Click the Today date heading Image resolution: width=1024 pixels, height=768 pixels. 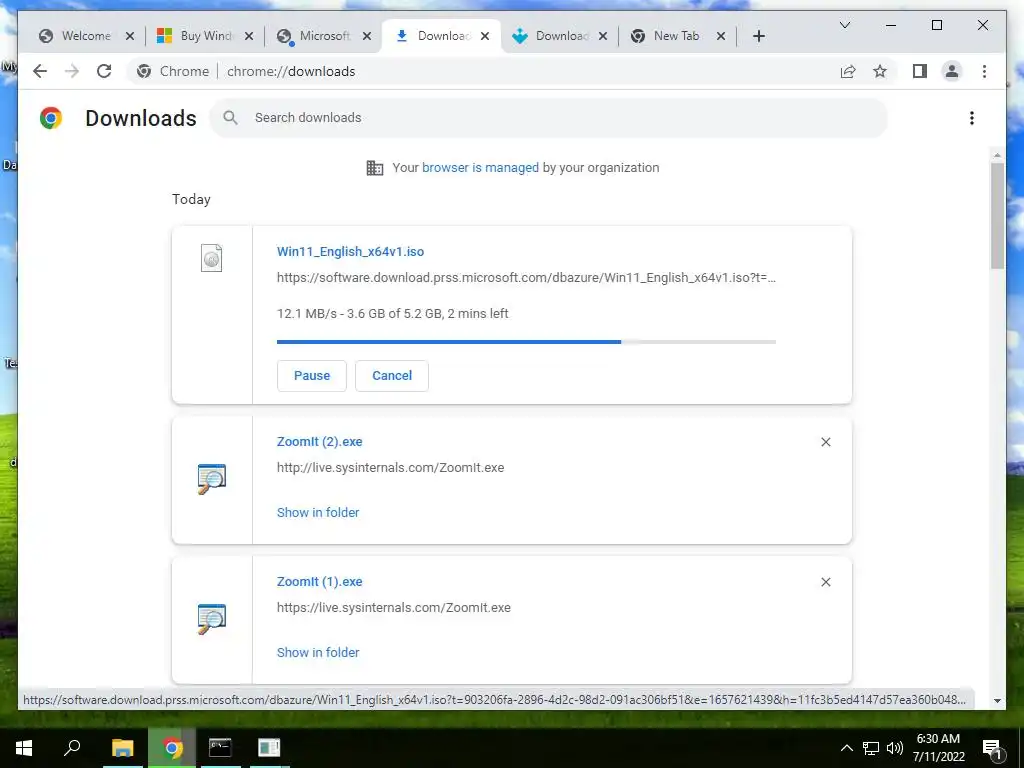(x=191, y=199)
